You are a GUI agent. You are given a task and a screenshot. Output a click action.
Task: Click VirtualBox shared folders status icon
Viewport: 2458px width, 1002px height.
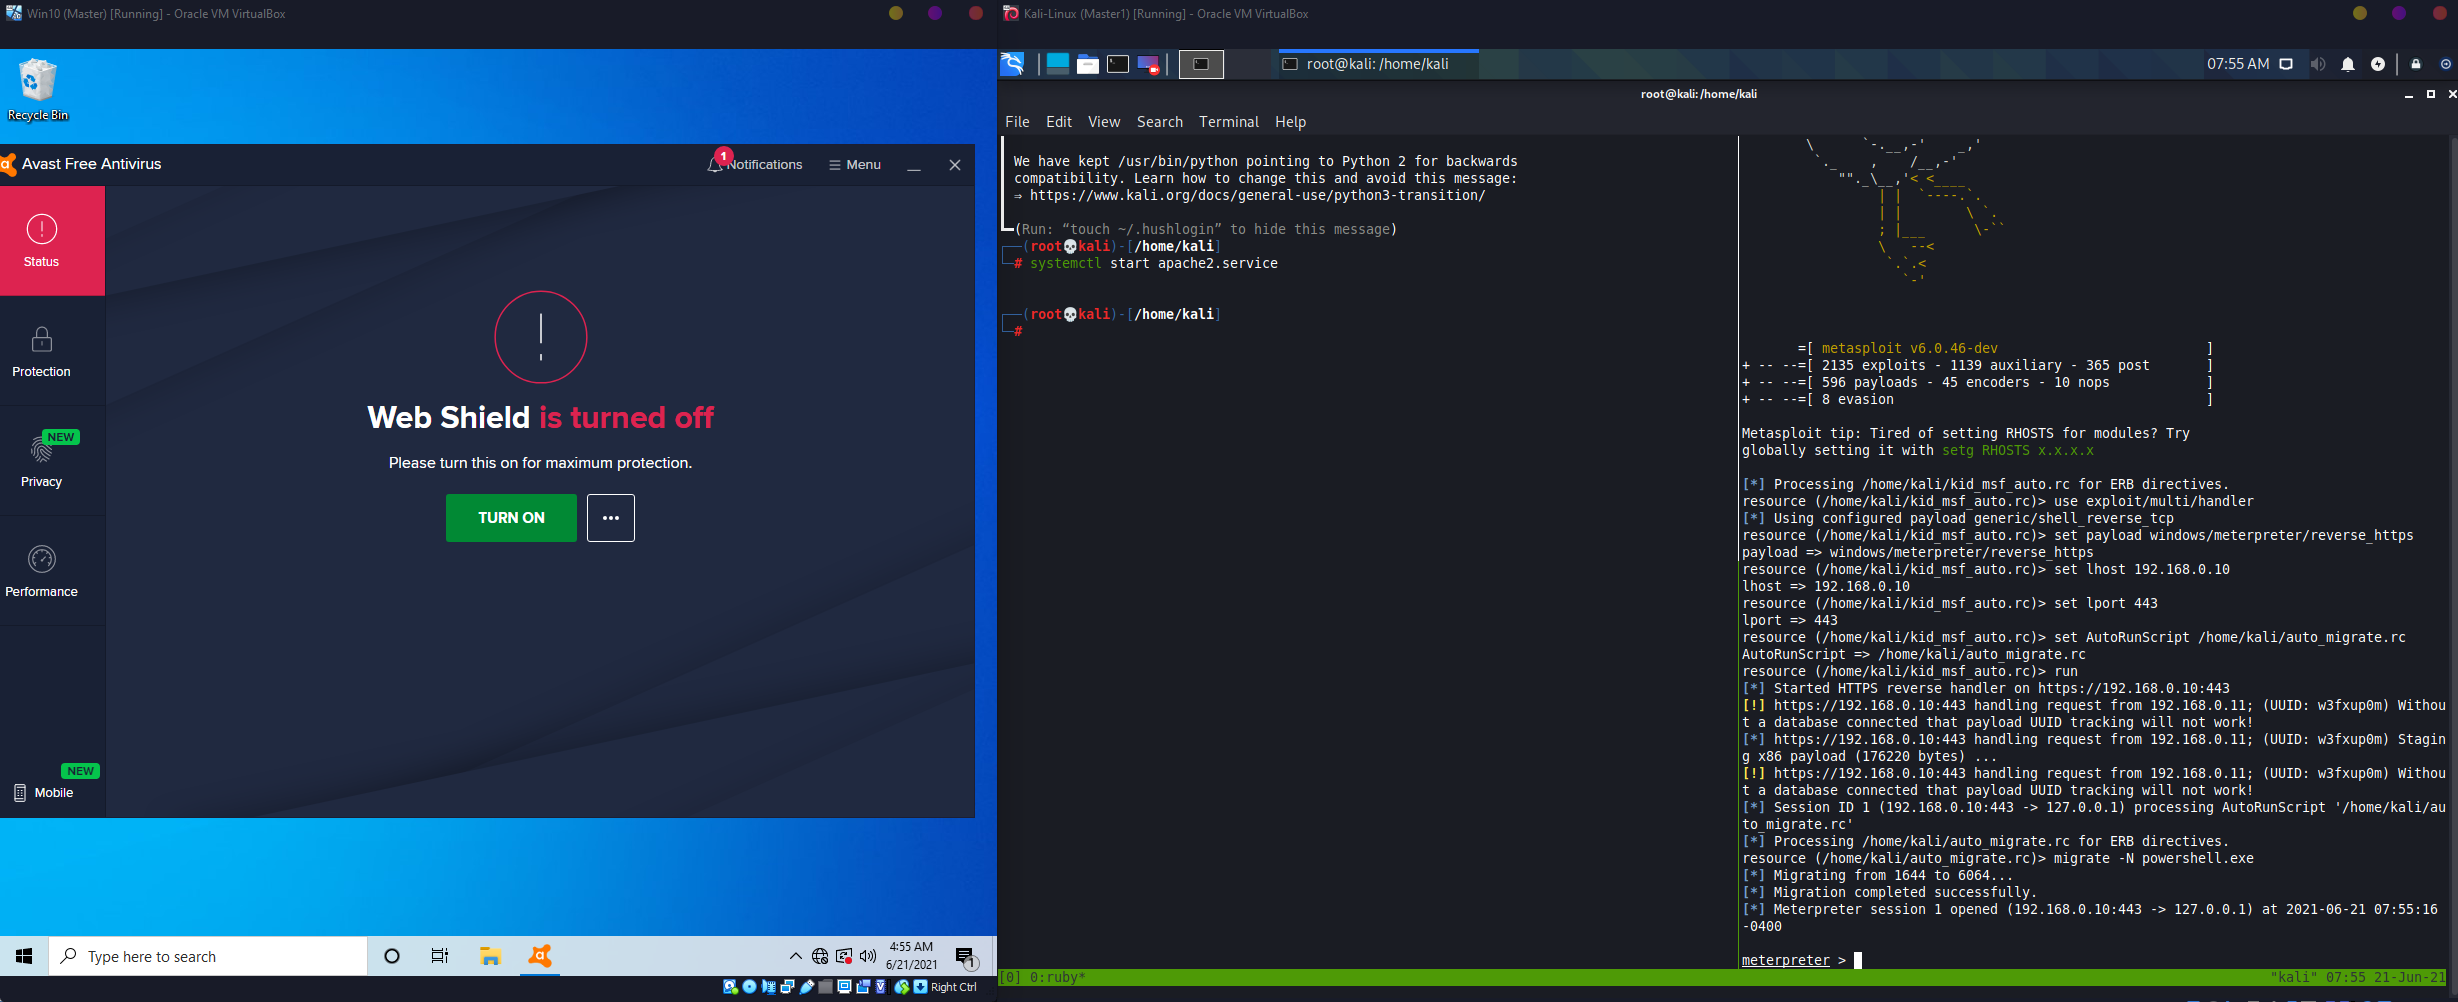pyautogui.click(x=825, y=987)
